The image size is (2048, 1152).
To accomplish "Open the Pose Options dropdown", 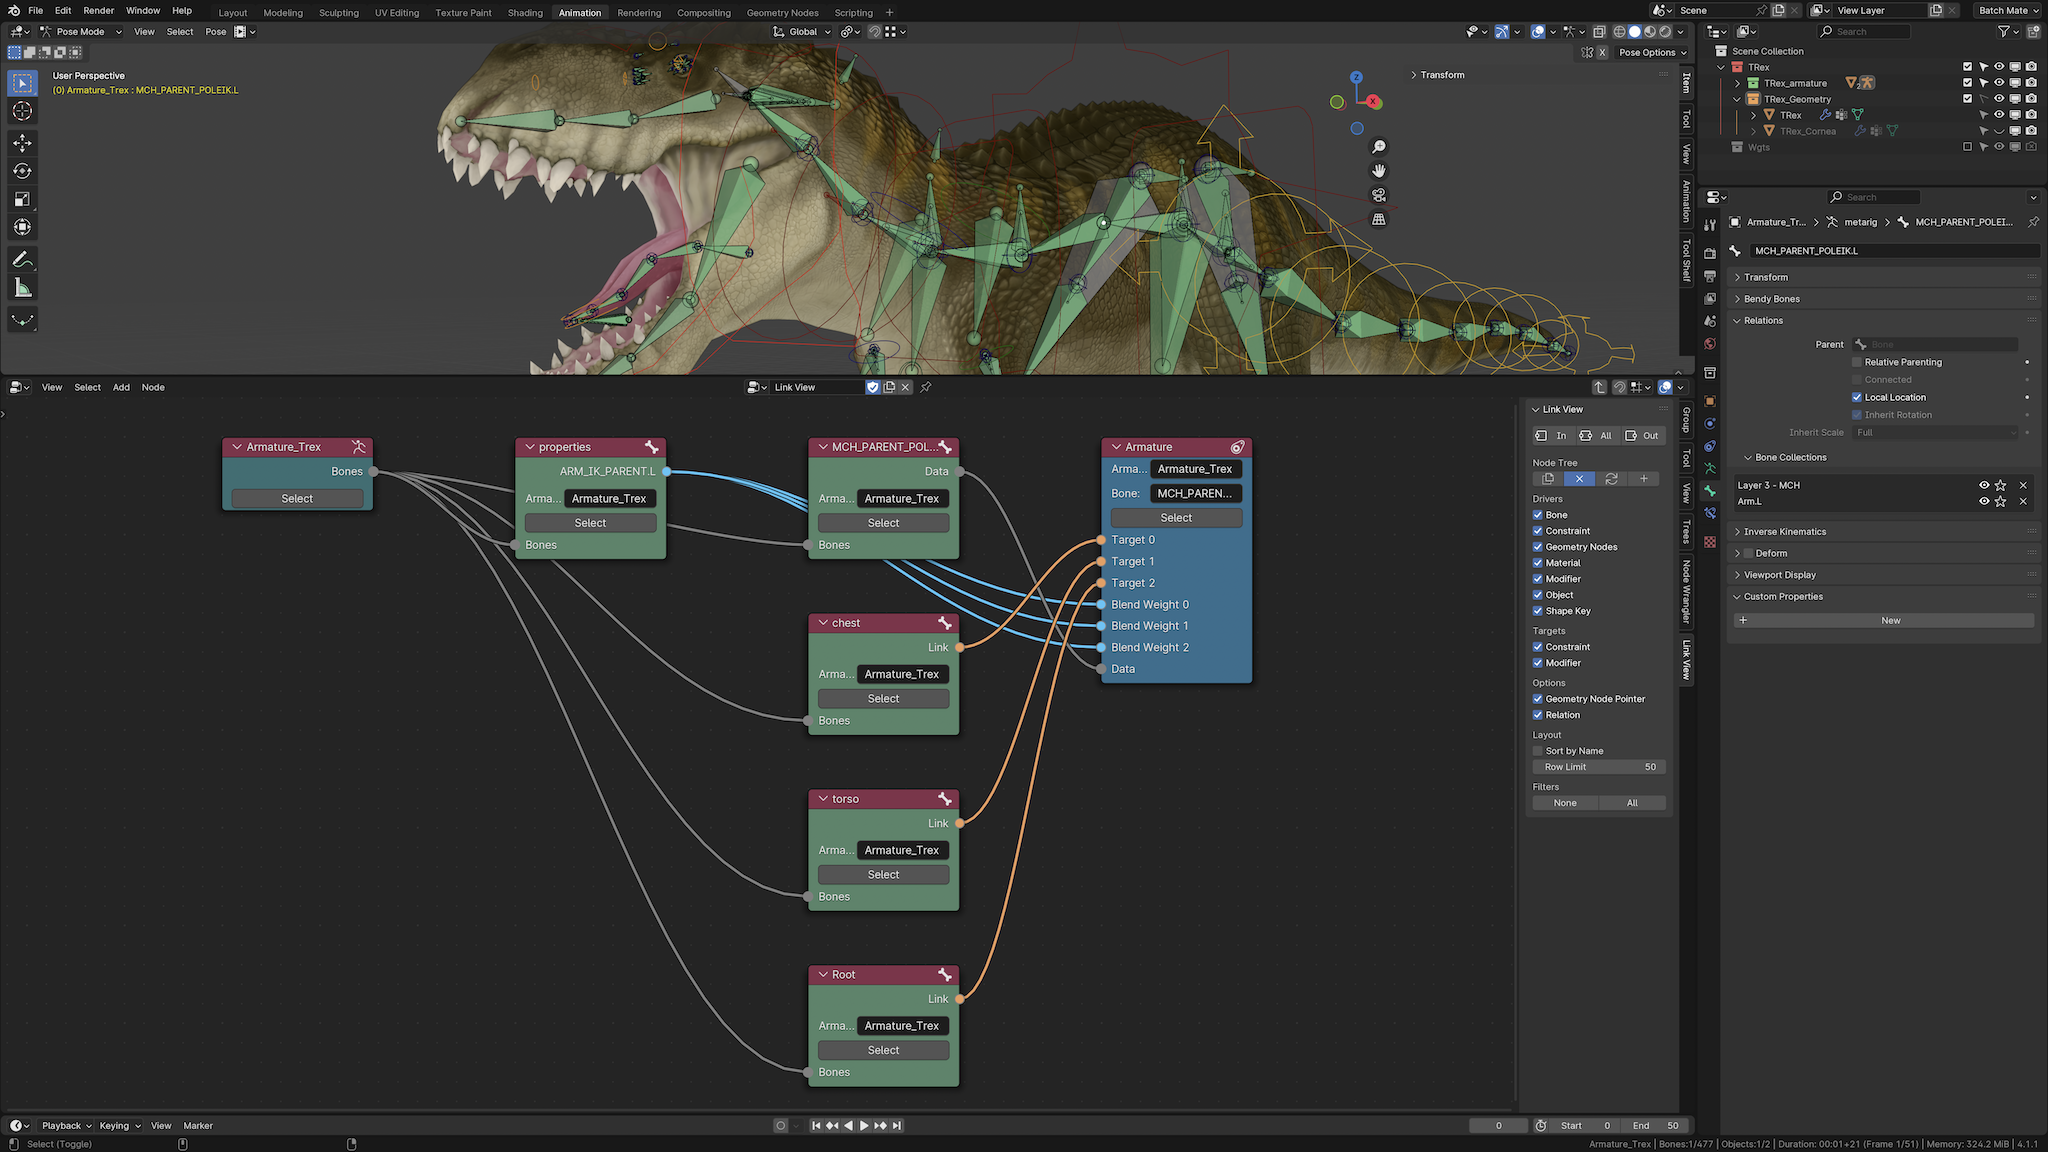I will click(1652, 53).
